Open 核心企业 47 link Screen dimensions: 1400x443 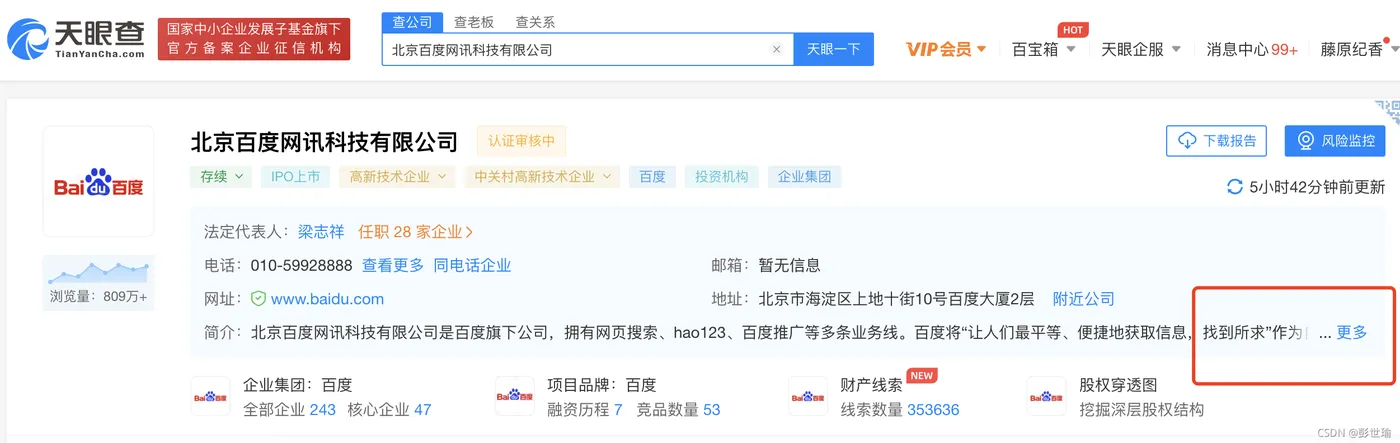pos(389,410)
